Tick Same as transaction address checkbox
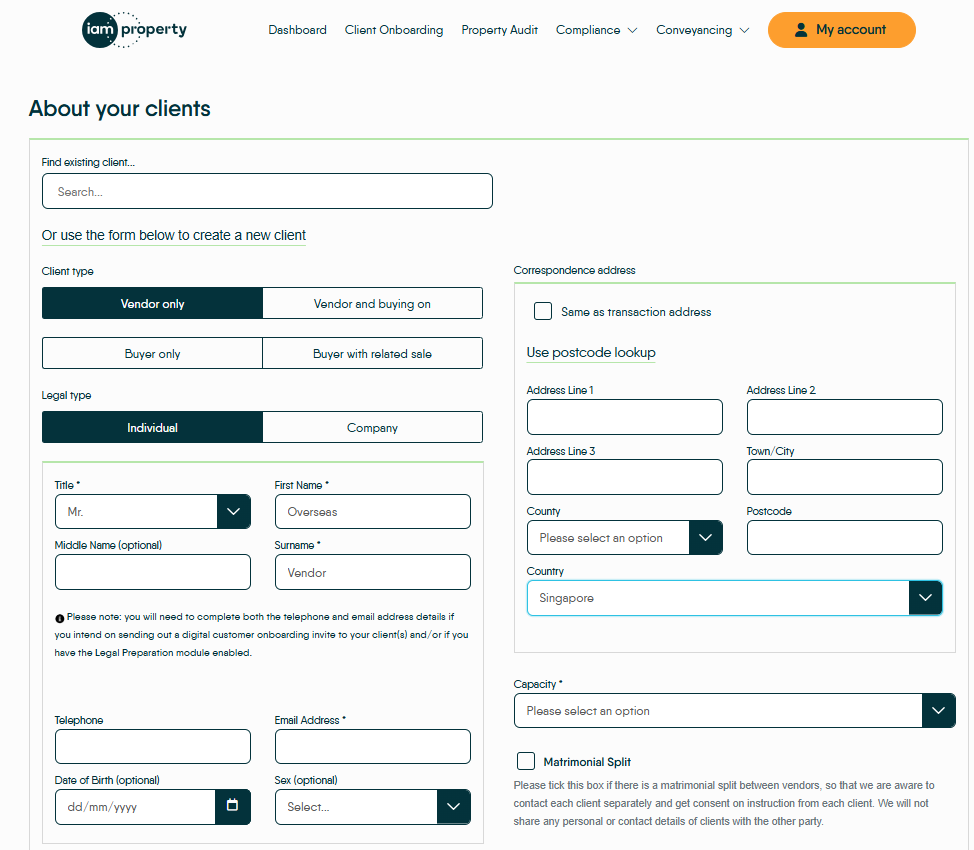 point(543,311)
